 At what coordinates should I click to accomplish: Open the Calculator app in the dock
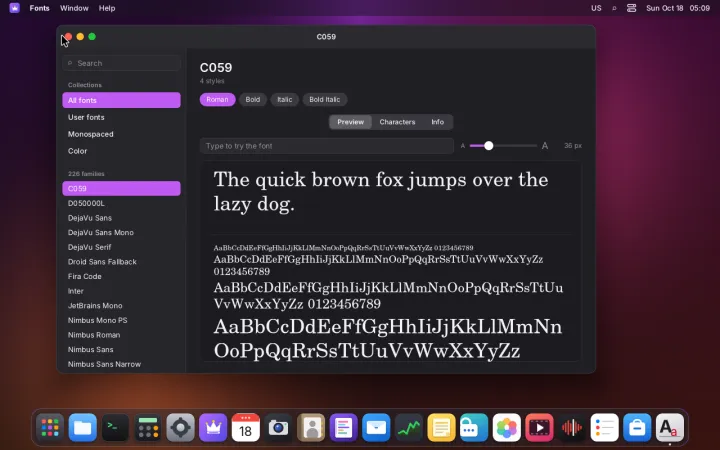[x=148, y=428]
